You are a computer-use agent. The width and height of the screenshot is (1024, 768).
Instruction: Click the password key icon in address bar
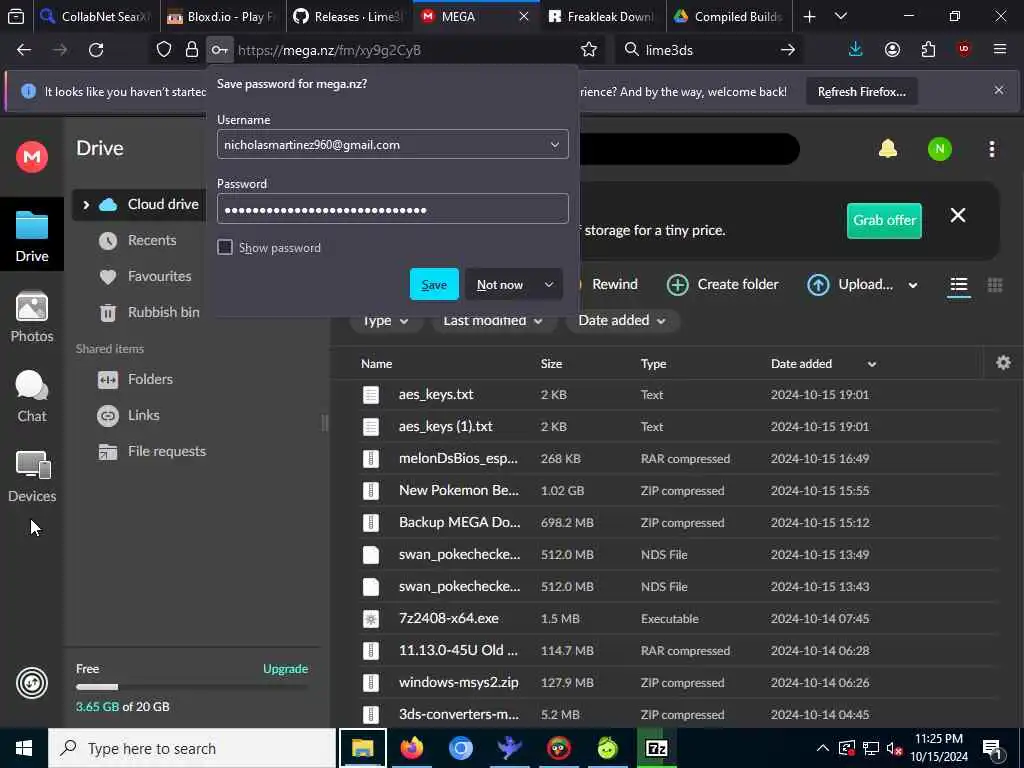coord(219,50)
